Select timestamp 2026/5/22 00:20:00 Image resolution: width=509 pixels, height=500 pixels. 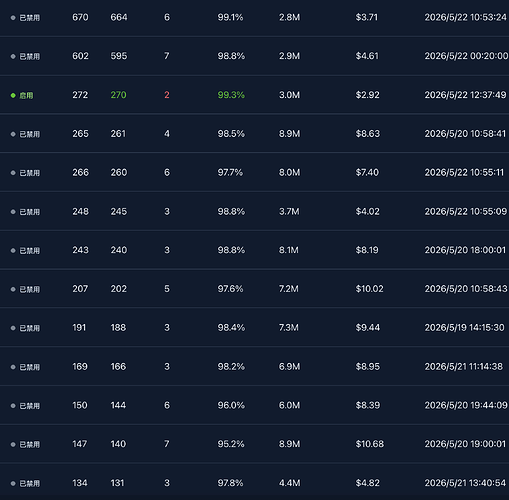(x=466, y=56)
